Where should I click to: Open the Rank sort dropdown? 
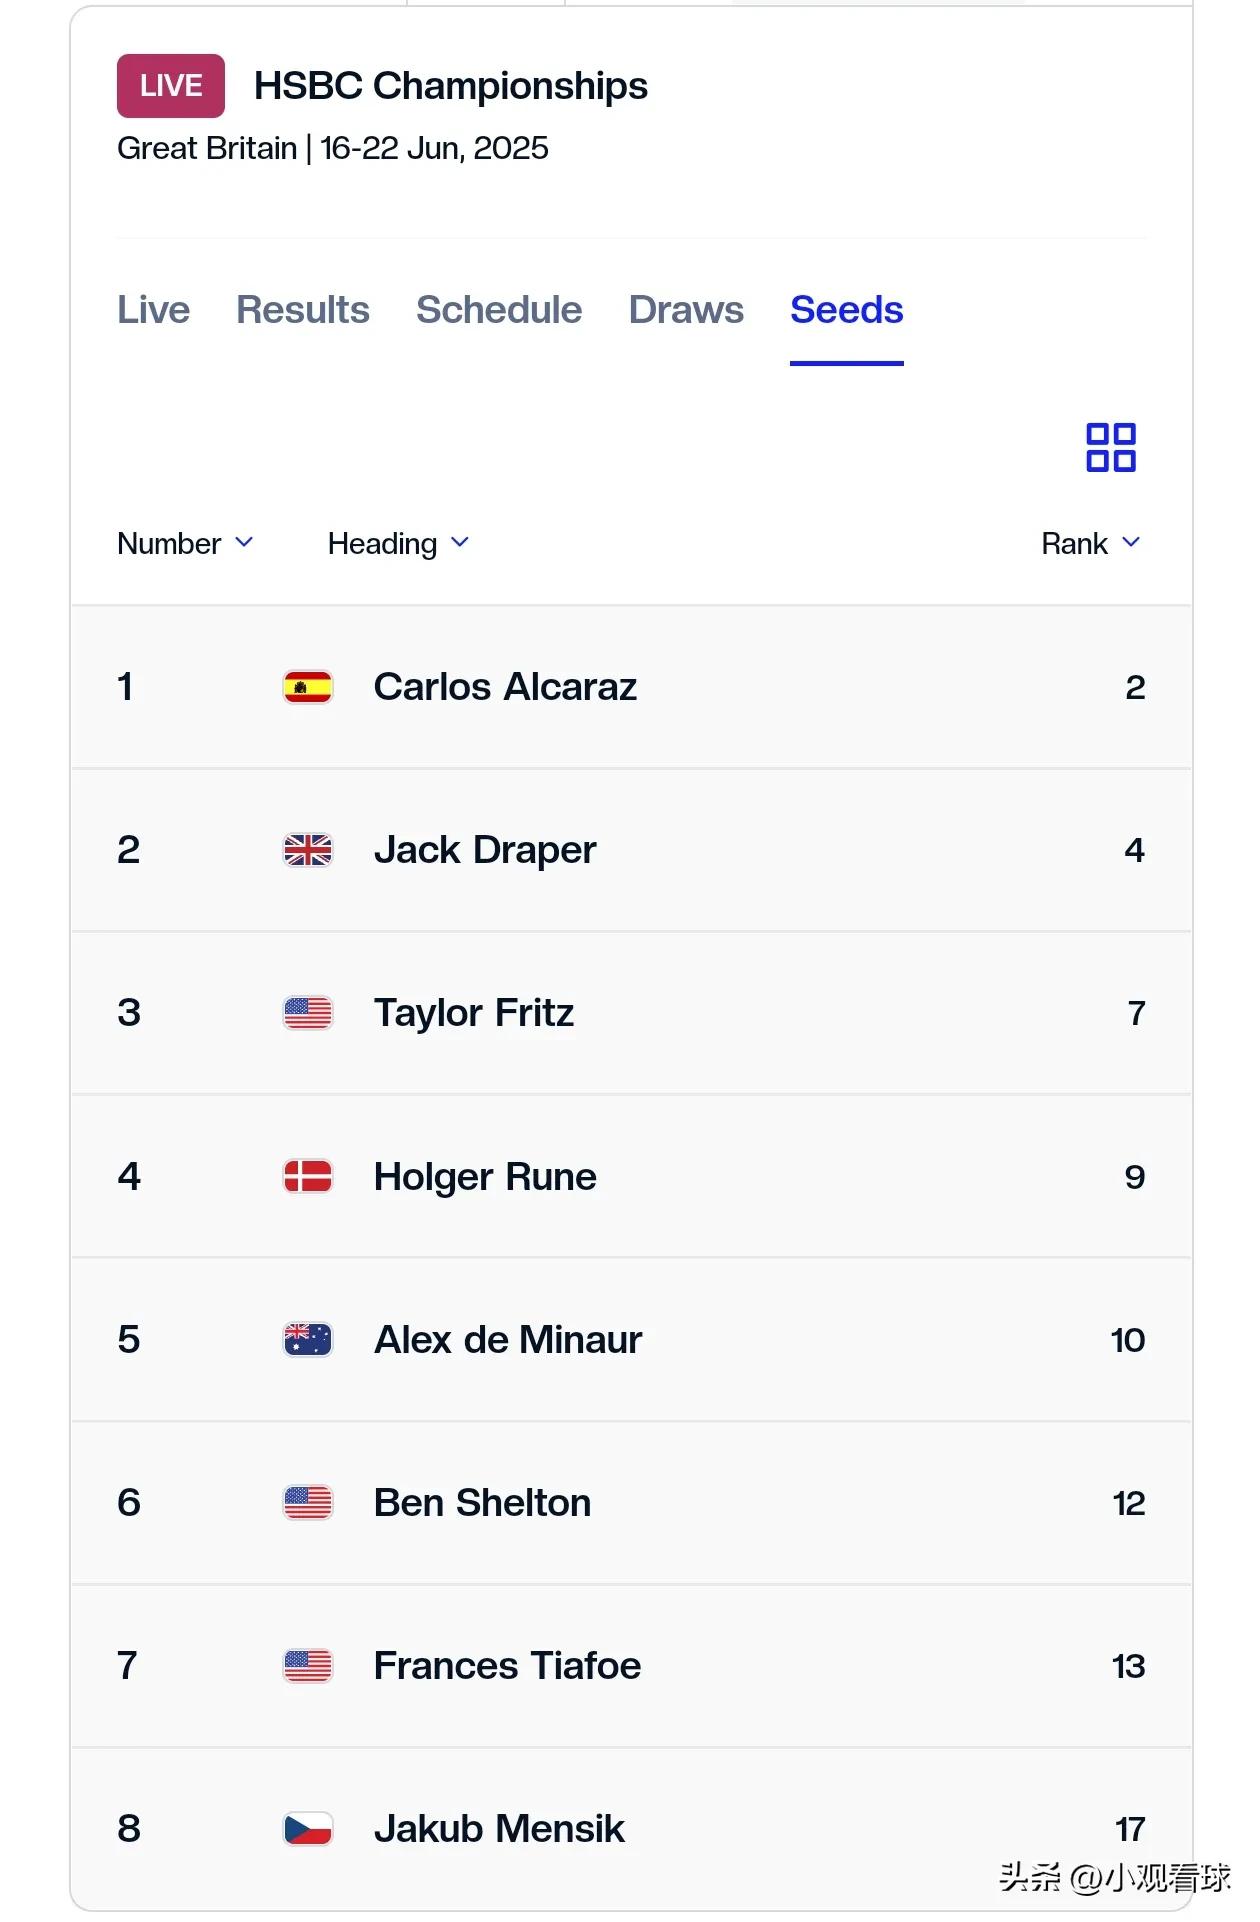(x=1091, y=544)
